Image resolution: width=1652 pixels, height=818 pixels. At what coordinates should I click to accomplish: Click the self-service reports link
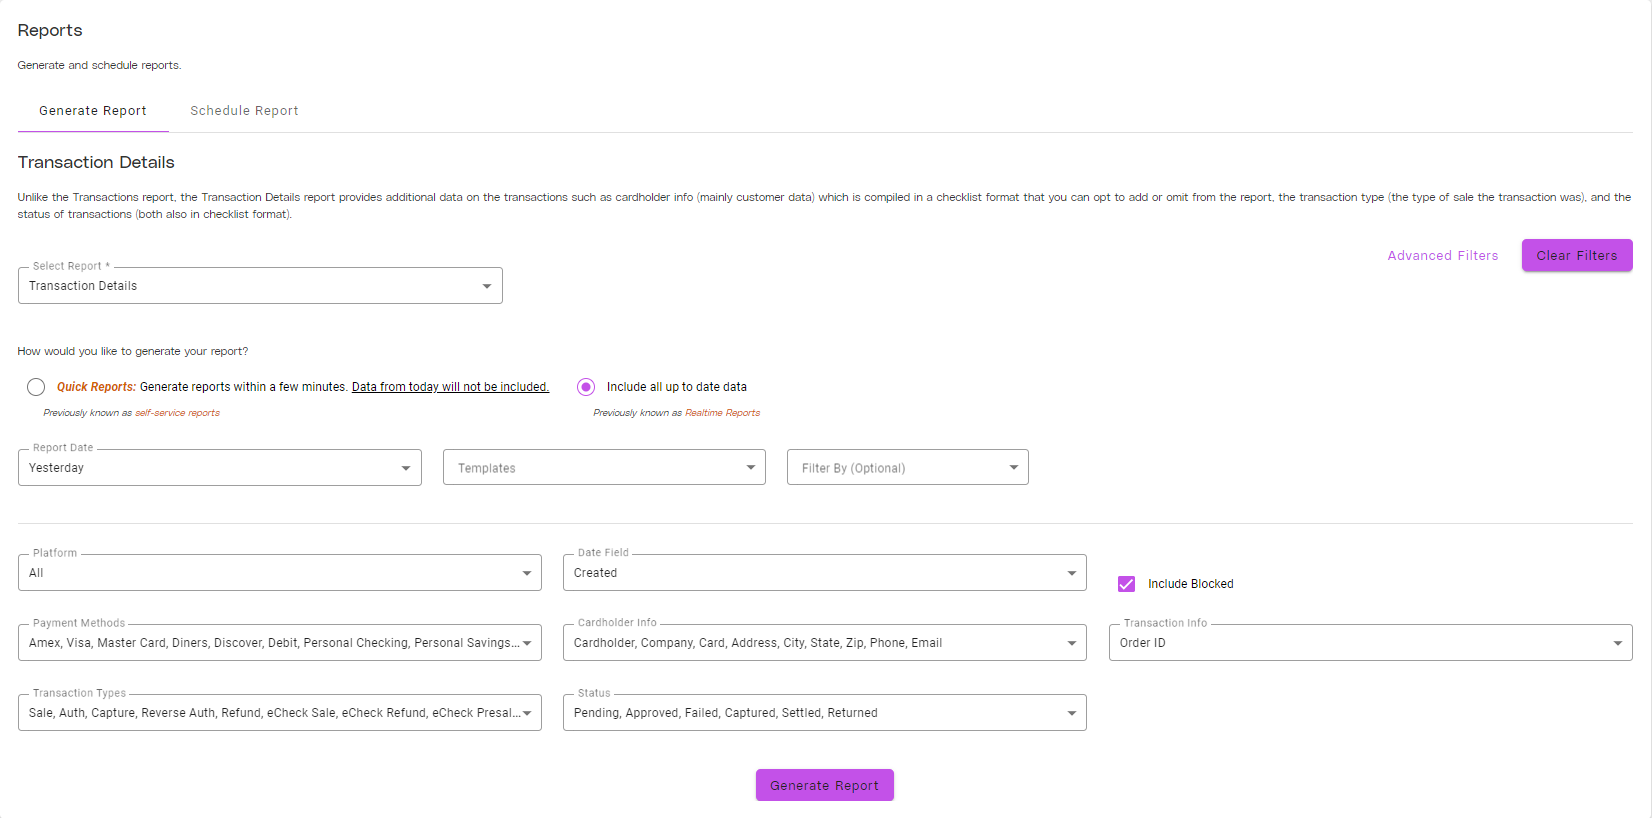point(177,413)
